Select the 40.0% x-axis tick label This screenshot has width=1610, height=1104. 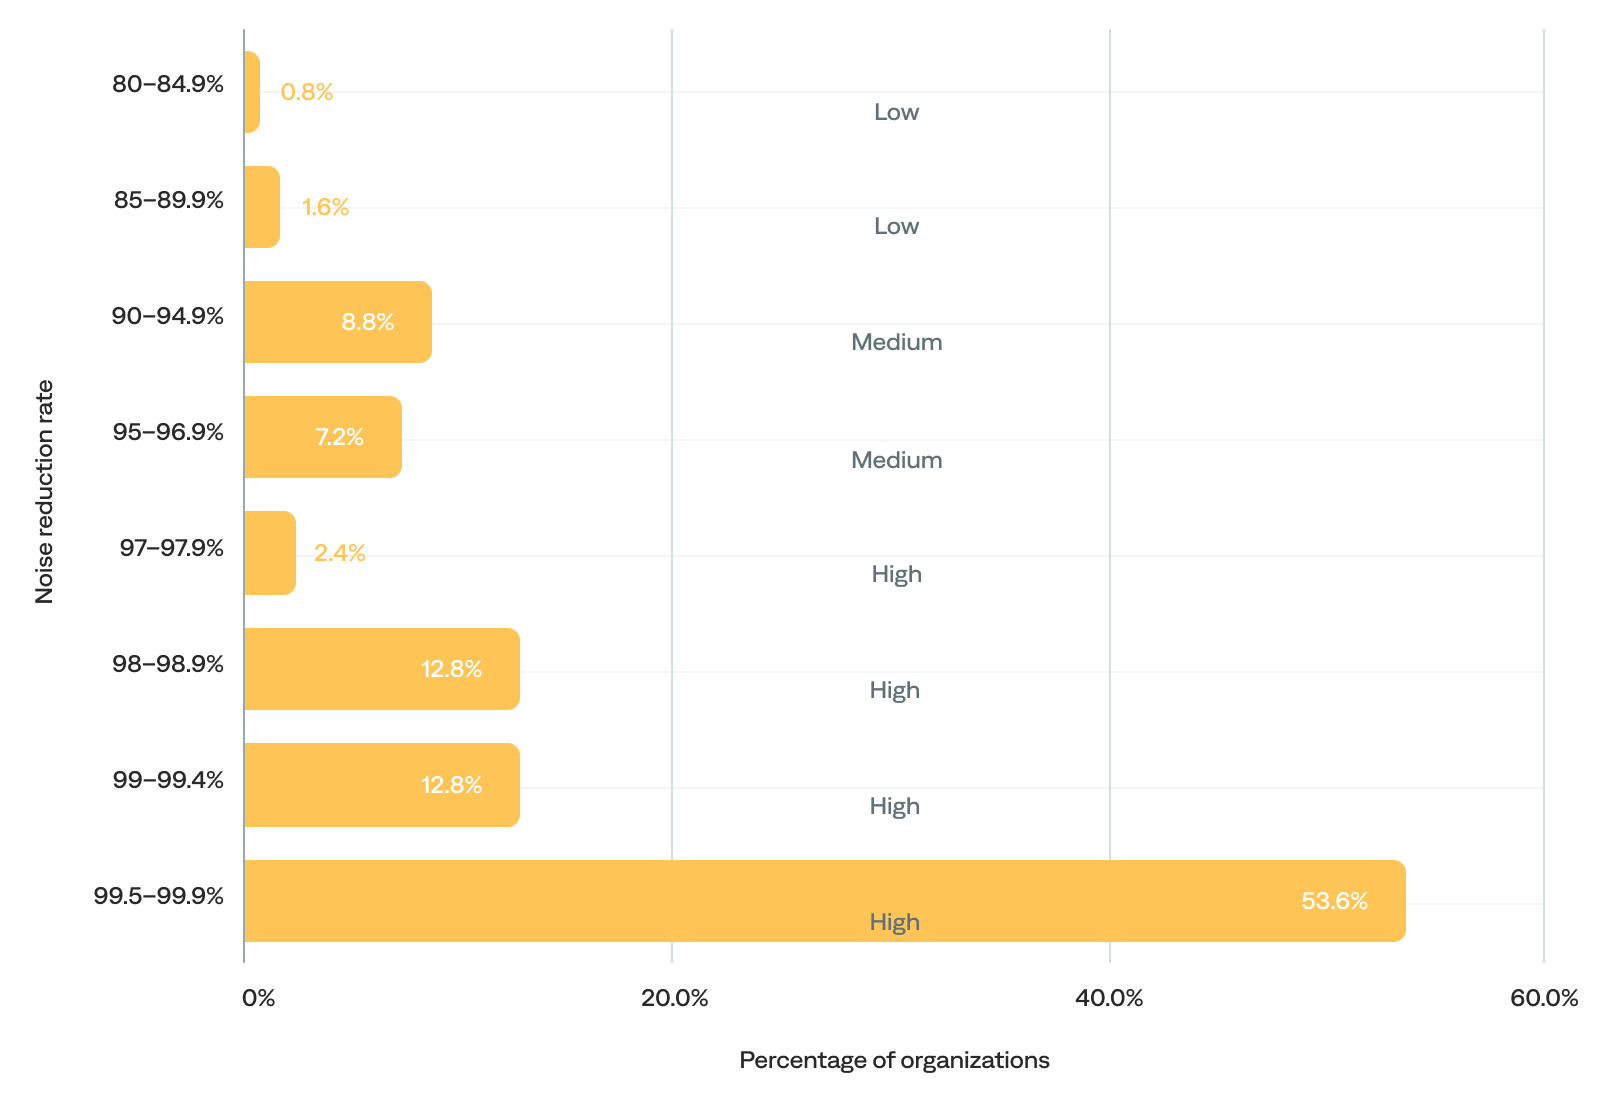coord(1109,998)
